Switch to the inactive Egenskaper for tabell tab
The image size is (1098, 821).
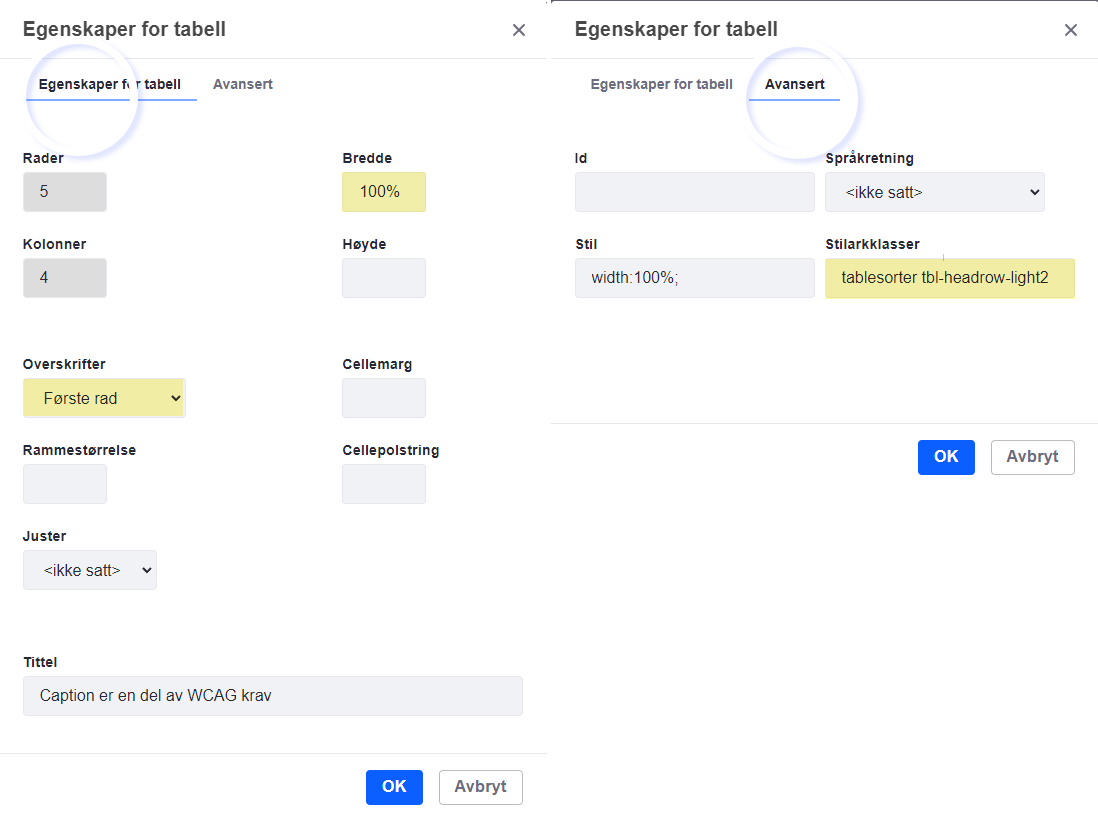pos(661,84)
